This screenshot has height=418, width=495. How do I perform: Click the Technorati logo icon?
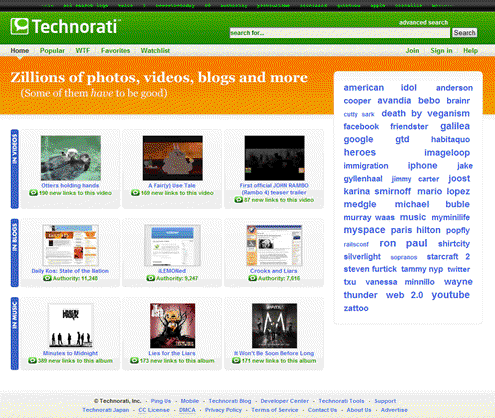[19, 26]
